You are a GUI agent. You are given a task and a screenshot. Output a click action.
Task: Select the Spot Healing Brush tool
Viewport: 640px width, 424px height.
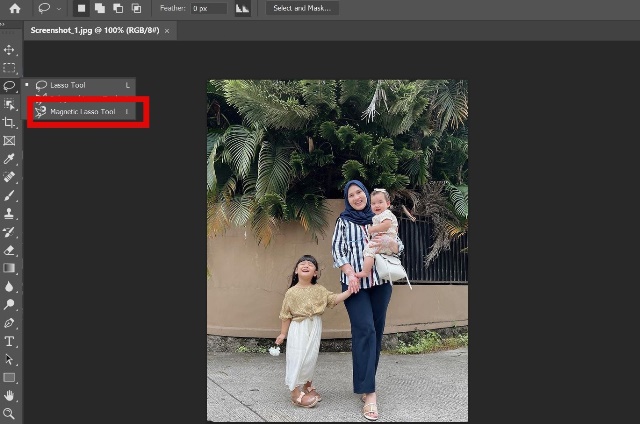coord(9,177)
